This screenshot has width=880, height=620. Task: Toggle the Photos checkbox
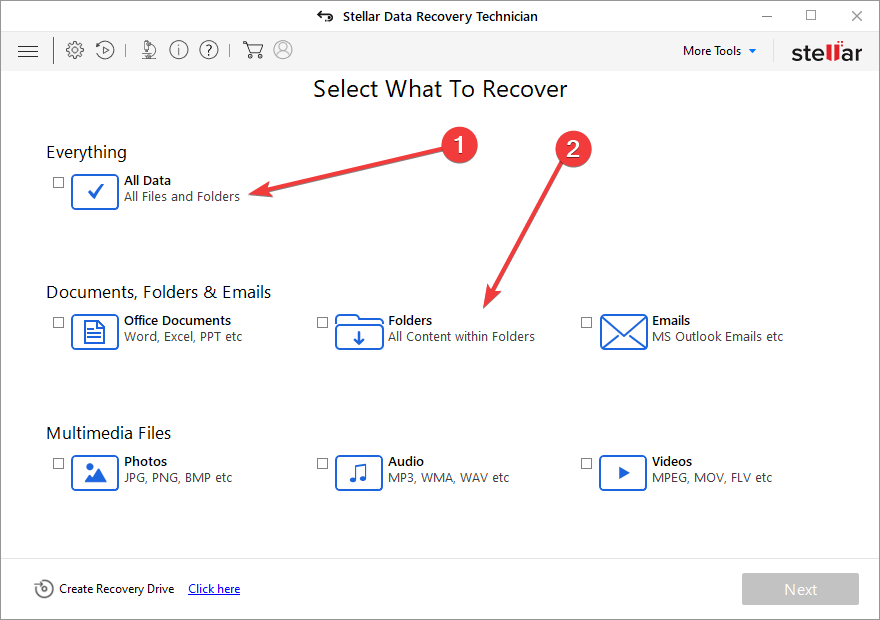click(x=58, y=463)
